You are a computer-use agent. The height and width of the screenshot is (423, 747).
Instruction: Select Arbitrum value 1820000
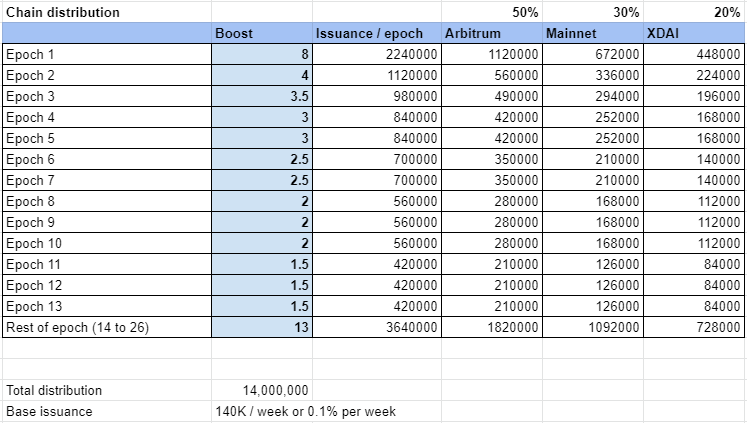(492, 327)
